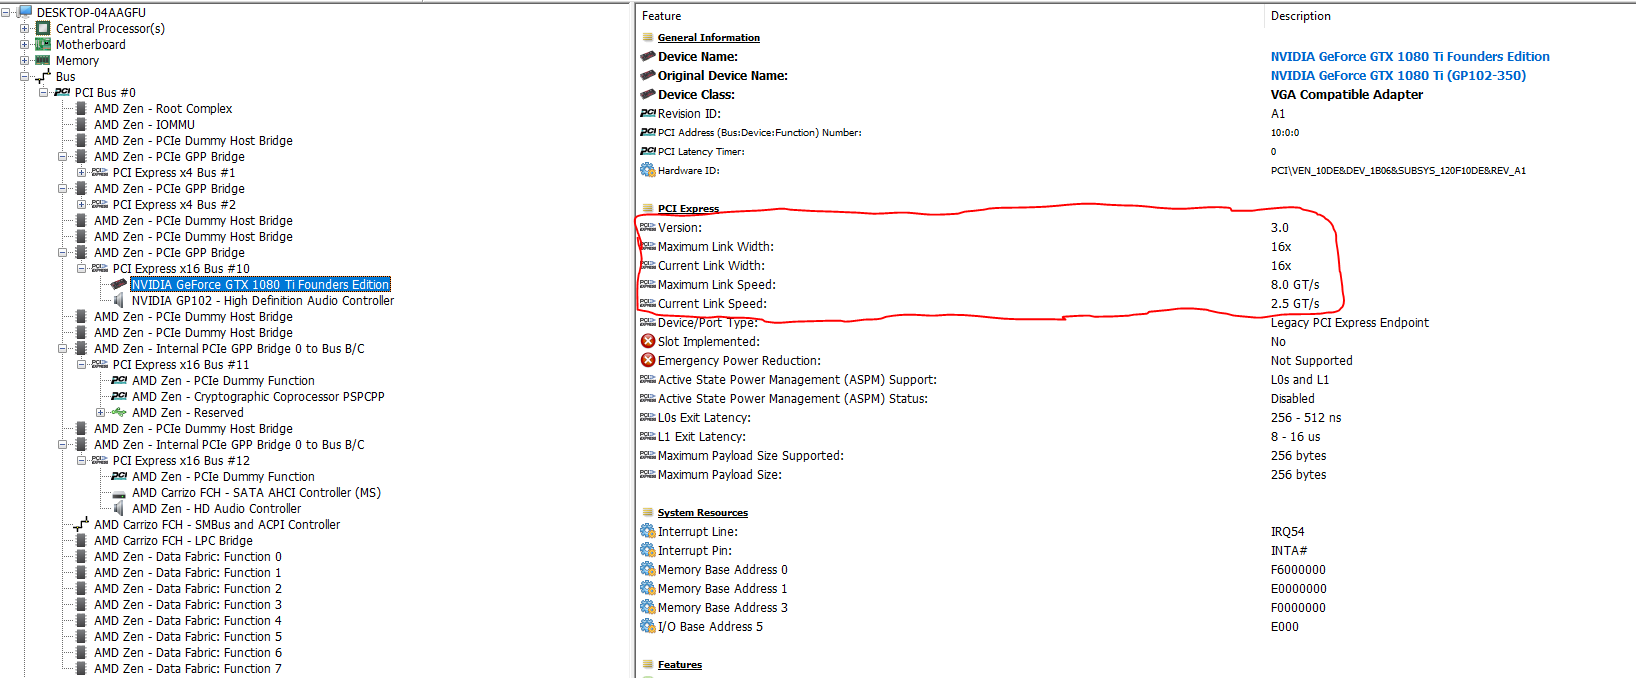The image size is (1636, 678).
Task: Click the Hardware ID PCI\VEN_10DE value
Action: click(1398, 170)
